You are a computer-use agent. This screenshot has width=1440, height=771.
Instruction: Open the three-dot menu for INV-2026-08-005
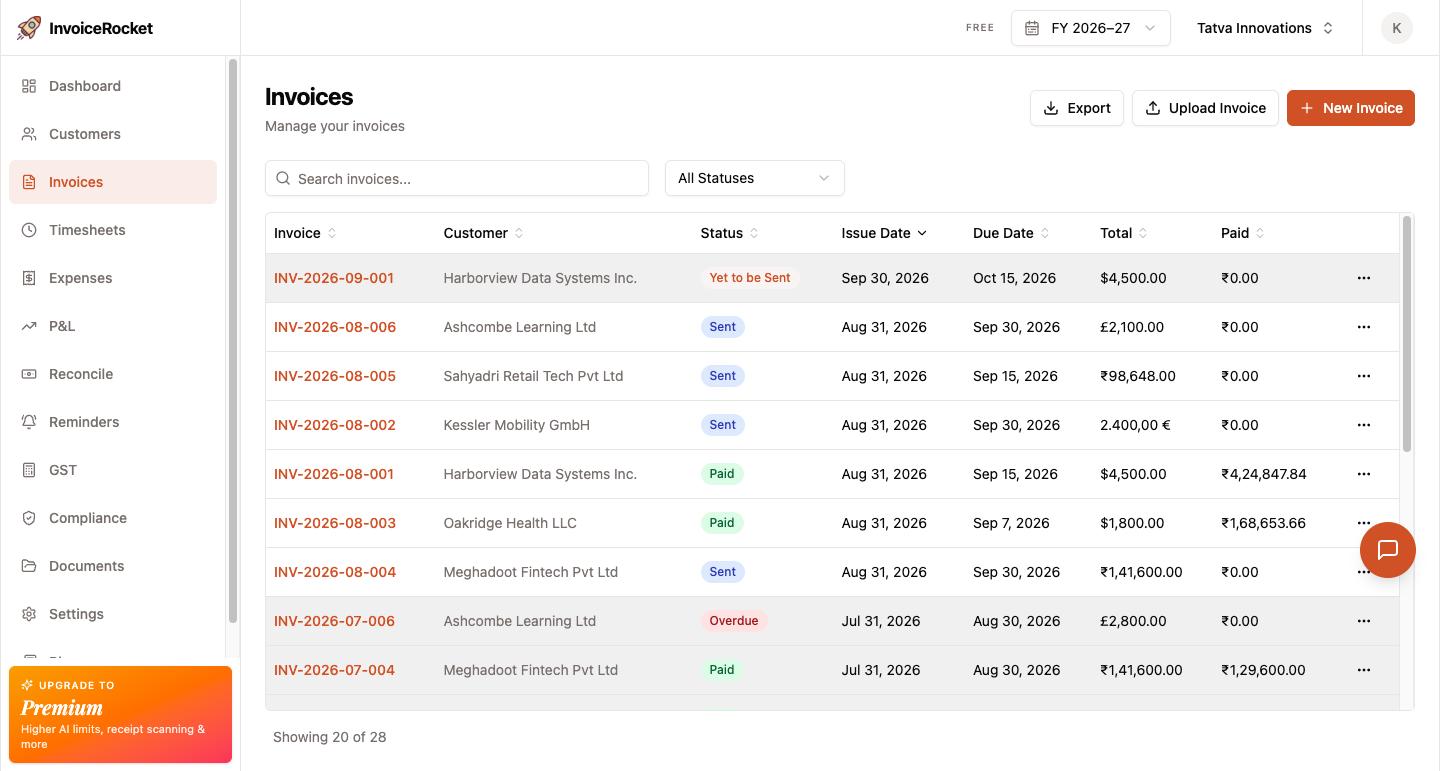(1364, 376)
